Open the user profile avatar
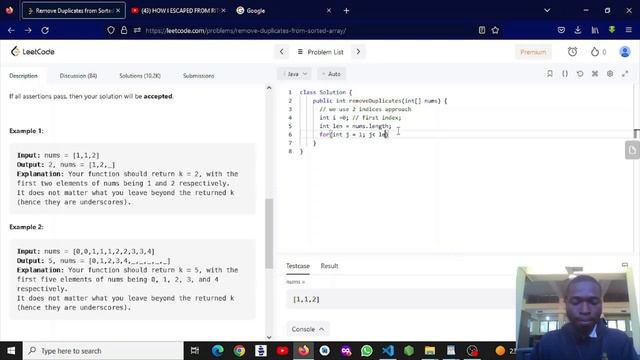640x360 pixels. click(624, 52)
